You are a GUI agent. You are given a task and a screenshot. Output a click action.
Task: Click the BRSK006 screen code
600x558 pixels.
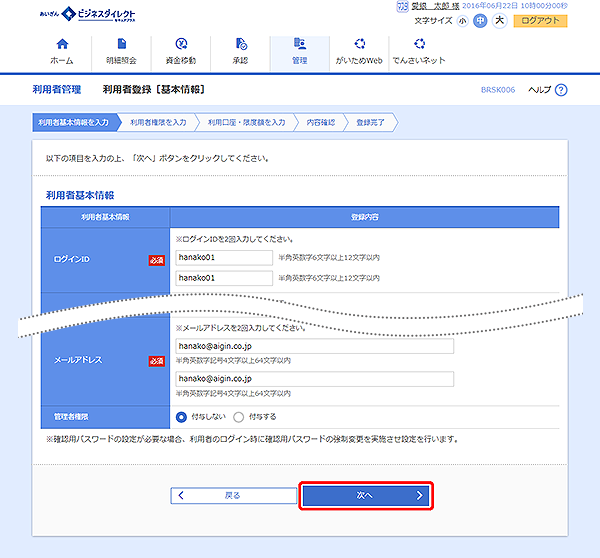(x=498, y=90)
